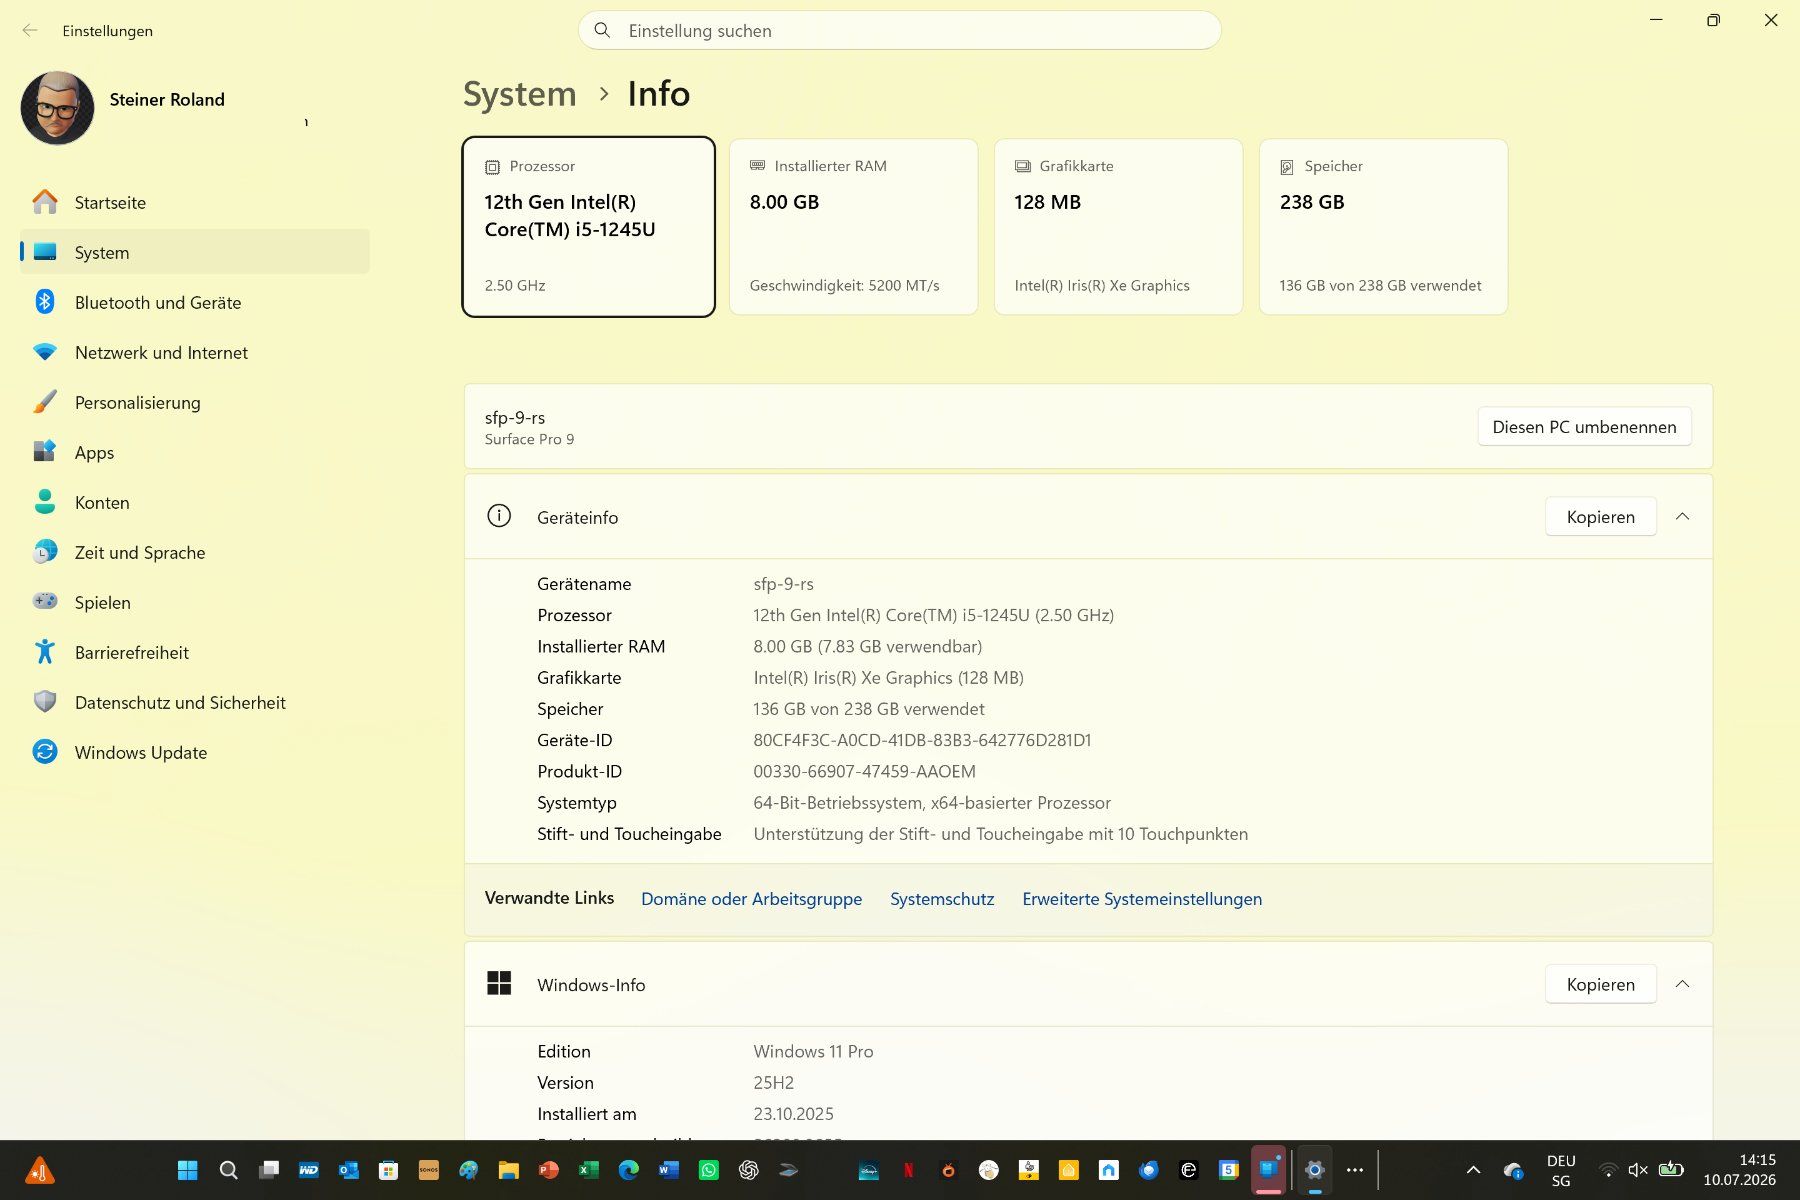The width and height of the screenshot is (1800, 1200).
Task: Collapse the Geräteinfo section chevron
Action: [x=1682, y=517]
